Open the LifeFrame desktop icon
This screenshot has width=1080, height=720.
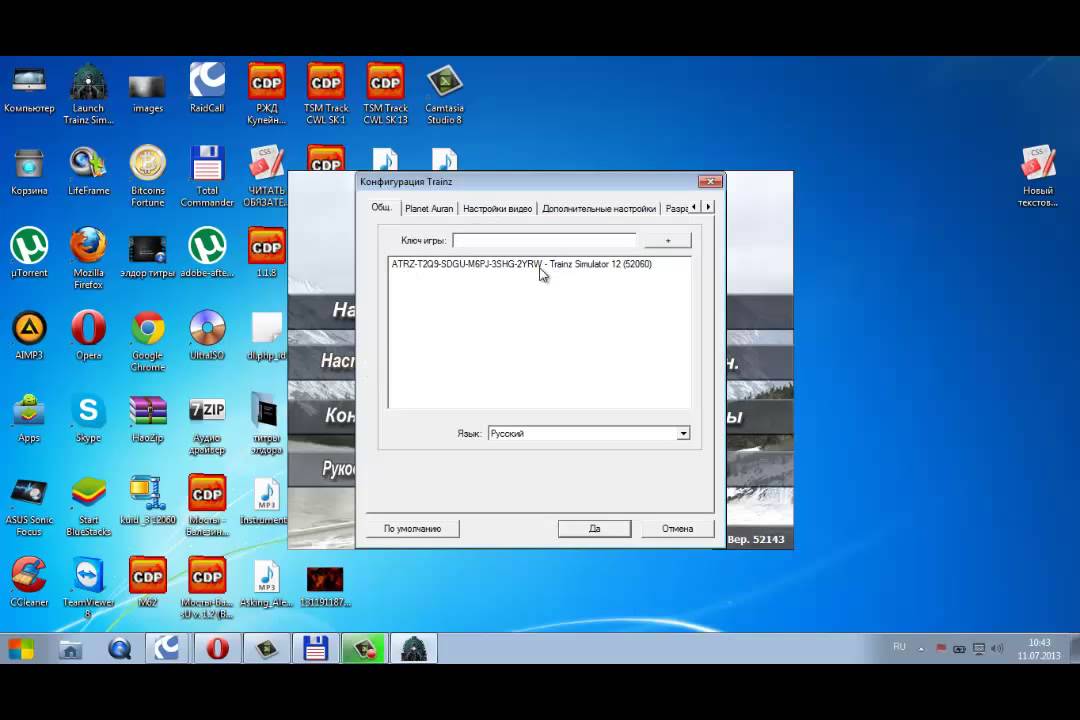[88, 172]
